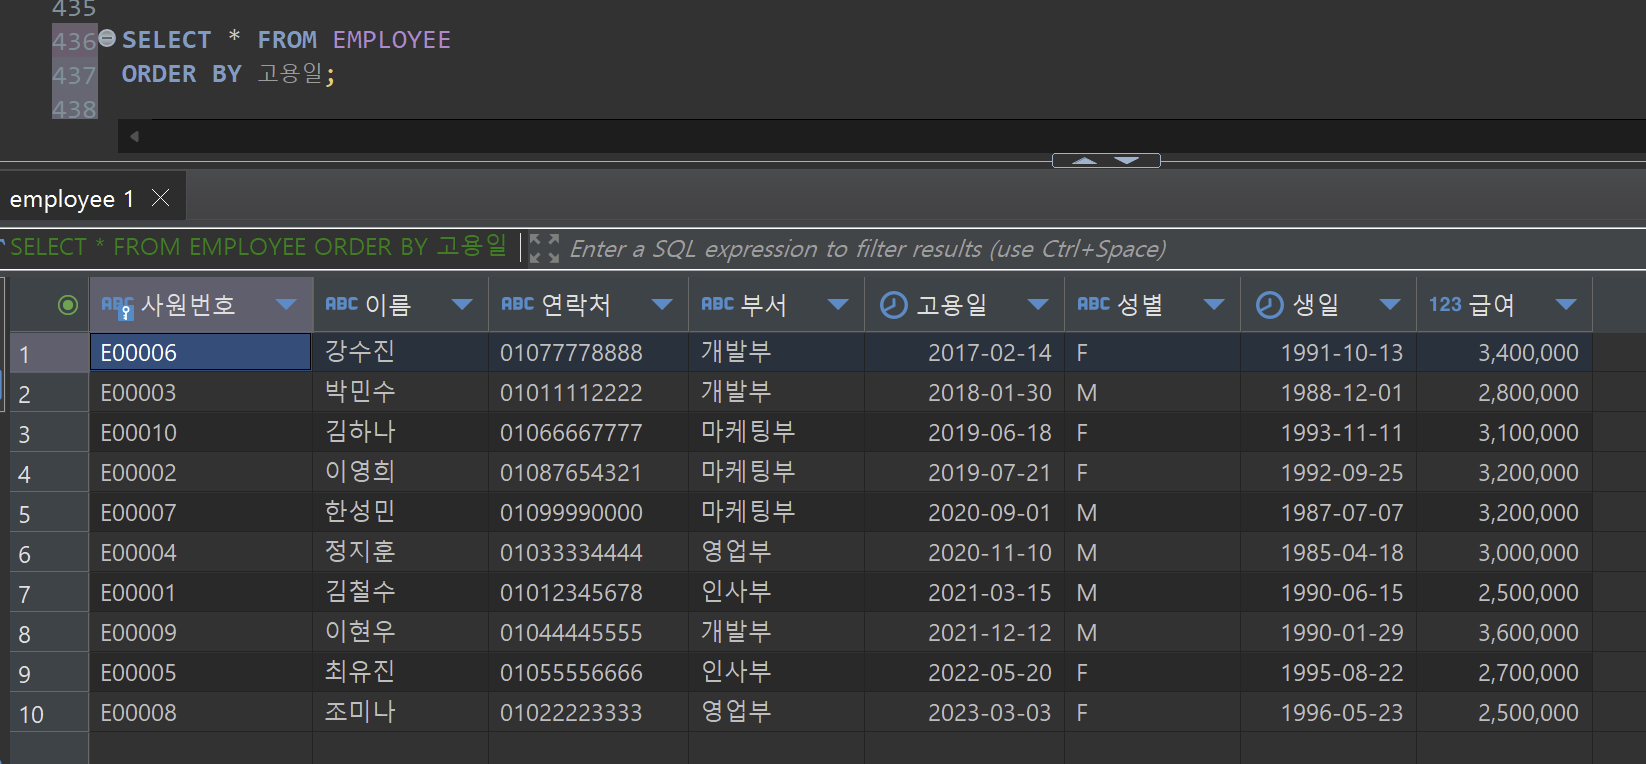Close the employee 1 result tab
The width and height of the screenshot is (1646, 764).
160,198
